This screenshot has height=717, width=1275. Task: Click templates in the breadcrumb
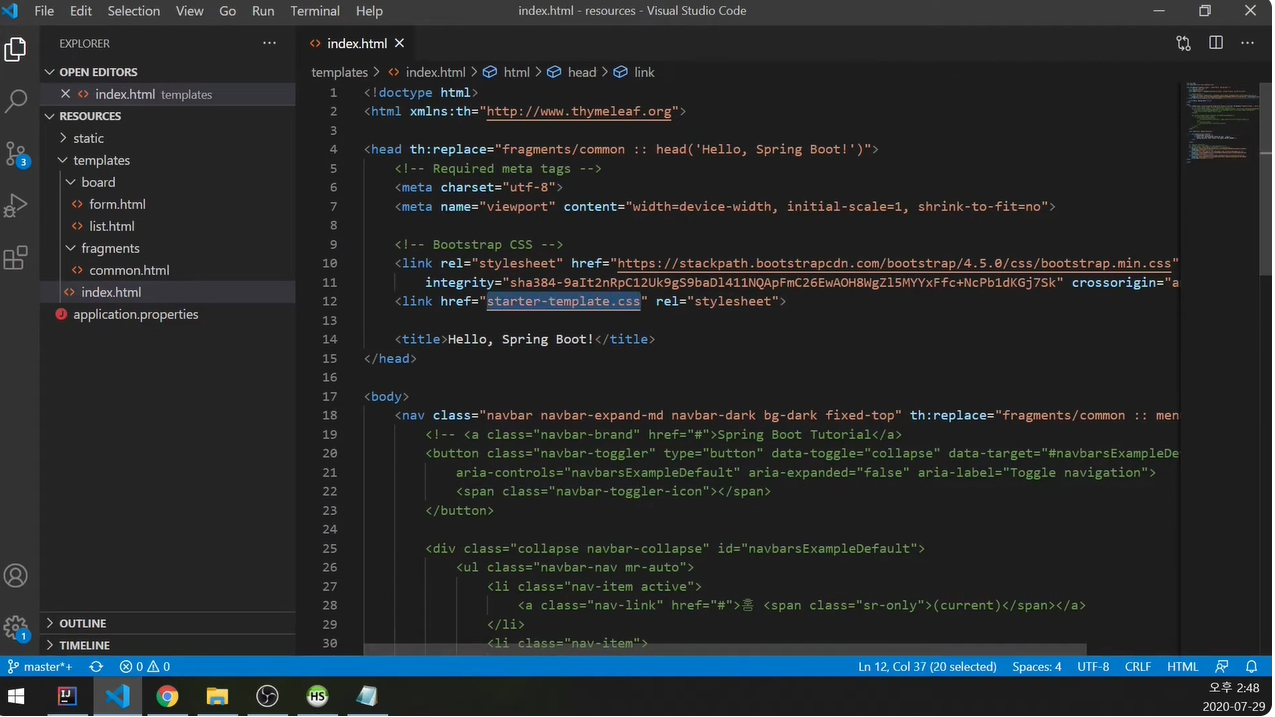point(340,72)
